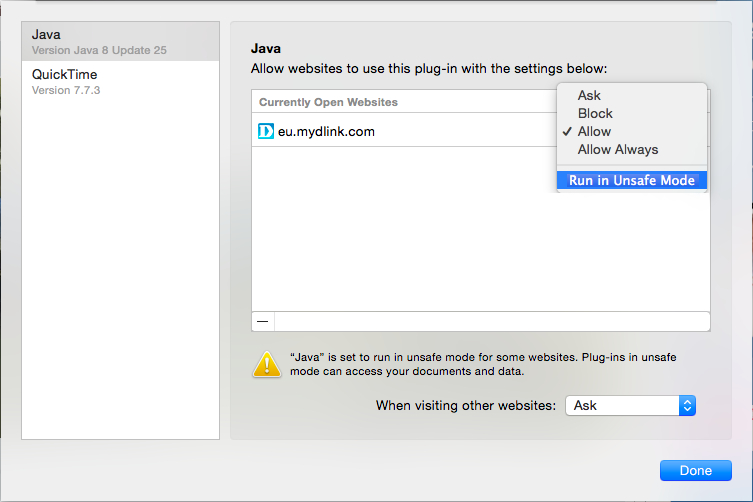Select the QuickTime plug-in in sidebar

[x=120, y=81]
